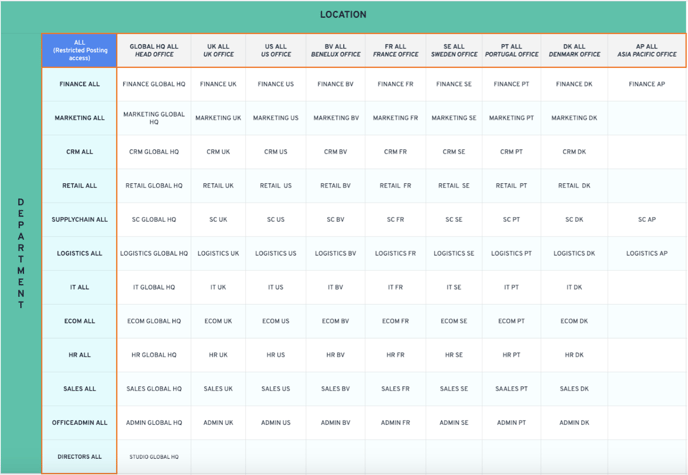Select the MARKETING UK cell

(218, 118)
